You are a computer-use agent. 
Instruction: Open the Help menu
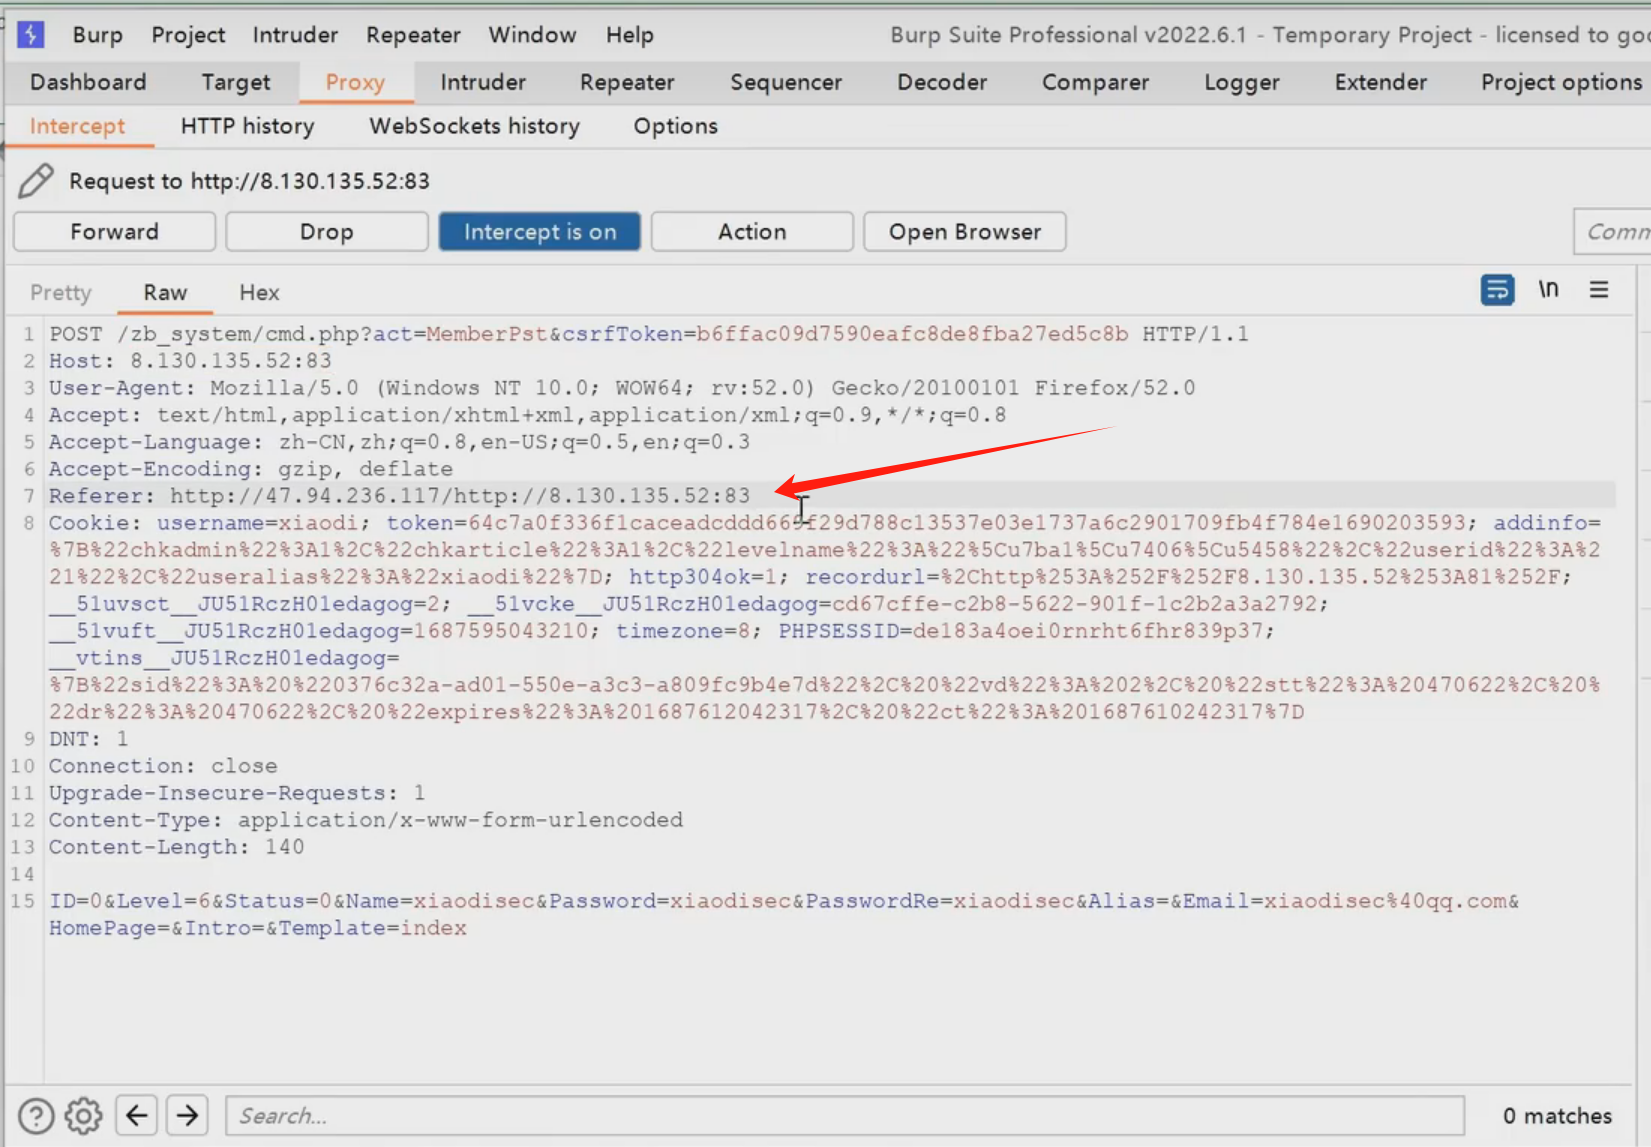629,35
